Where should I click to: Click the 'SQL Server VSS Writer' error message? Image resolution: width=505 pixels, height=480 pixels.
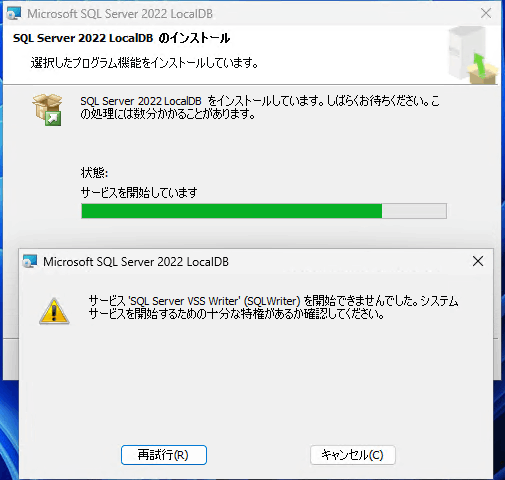[273, 307]
